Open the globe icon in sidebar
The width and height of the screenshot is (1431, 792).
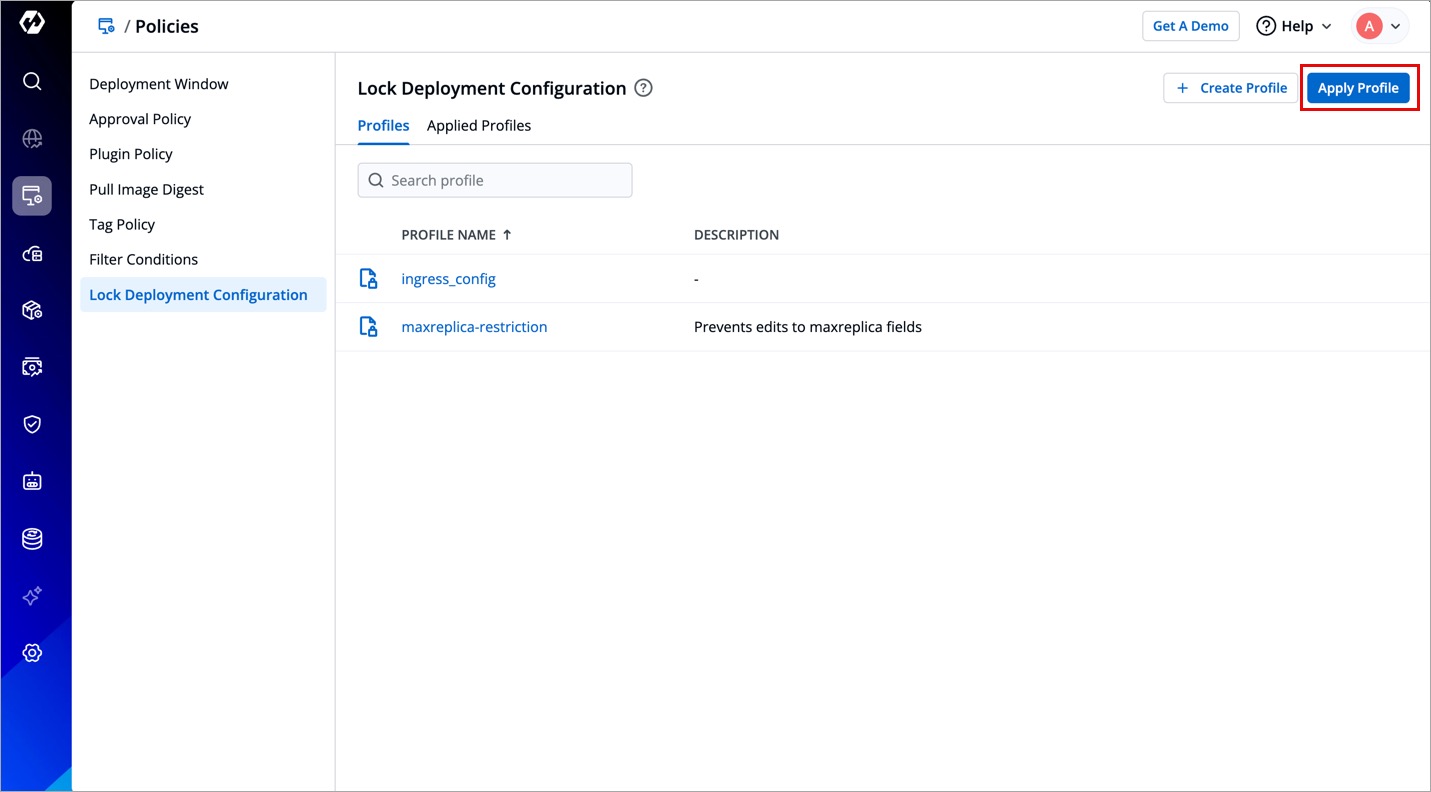coord(32,139)
